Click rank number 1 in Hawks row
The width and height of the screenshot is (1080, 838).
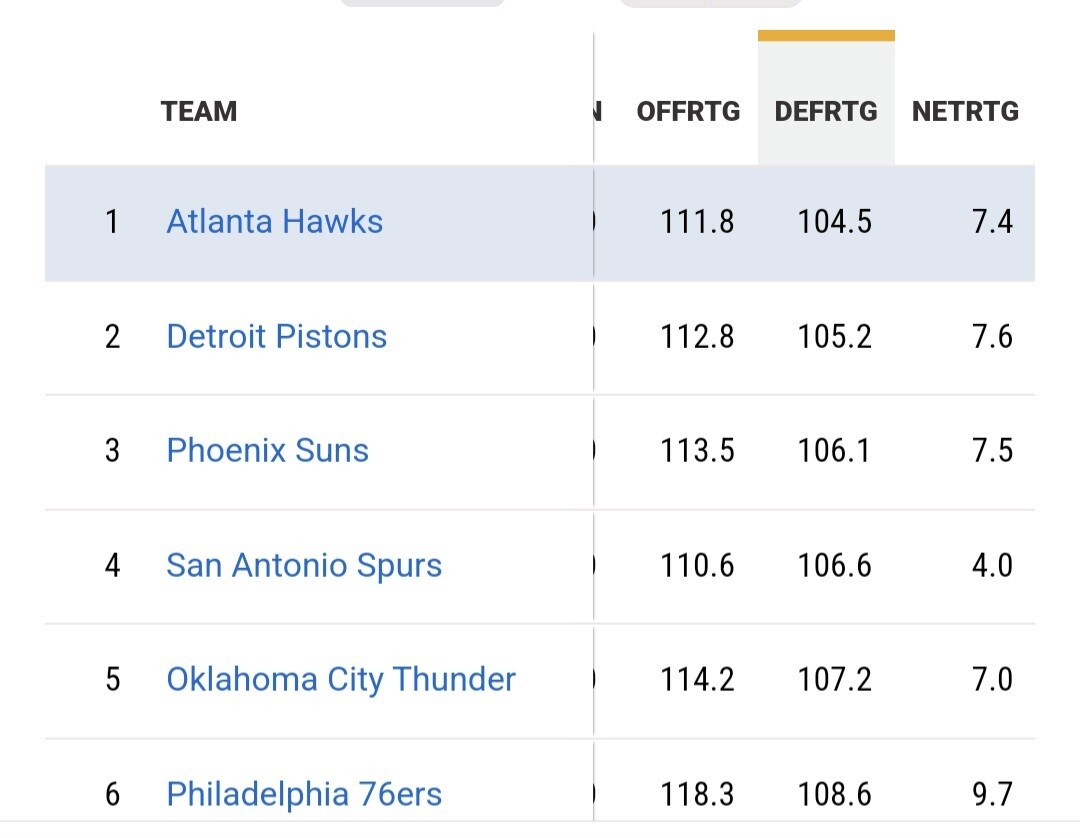112,221
